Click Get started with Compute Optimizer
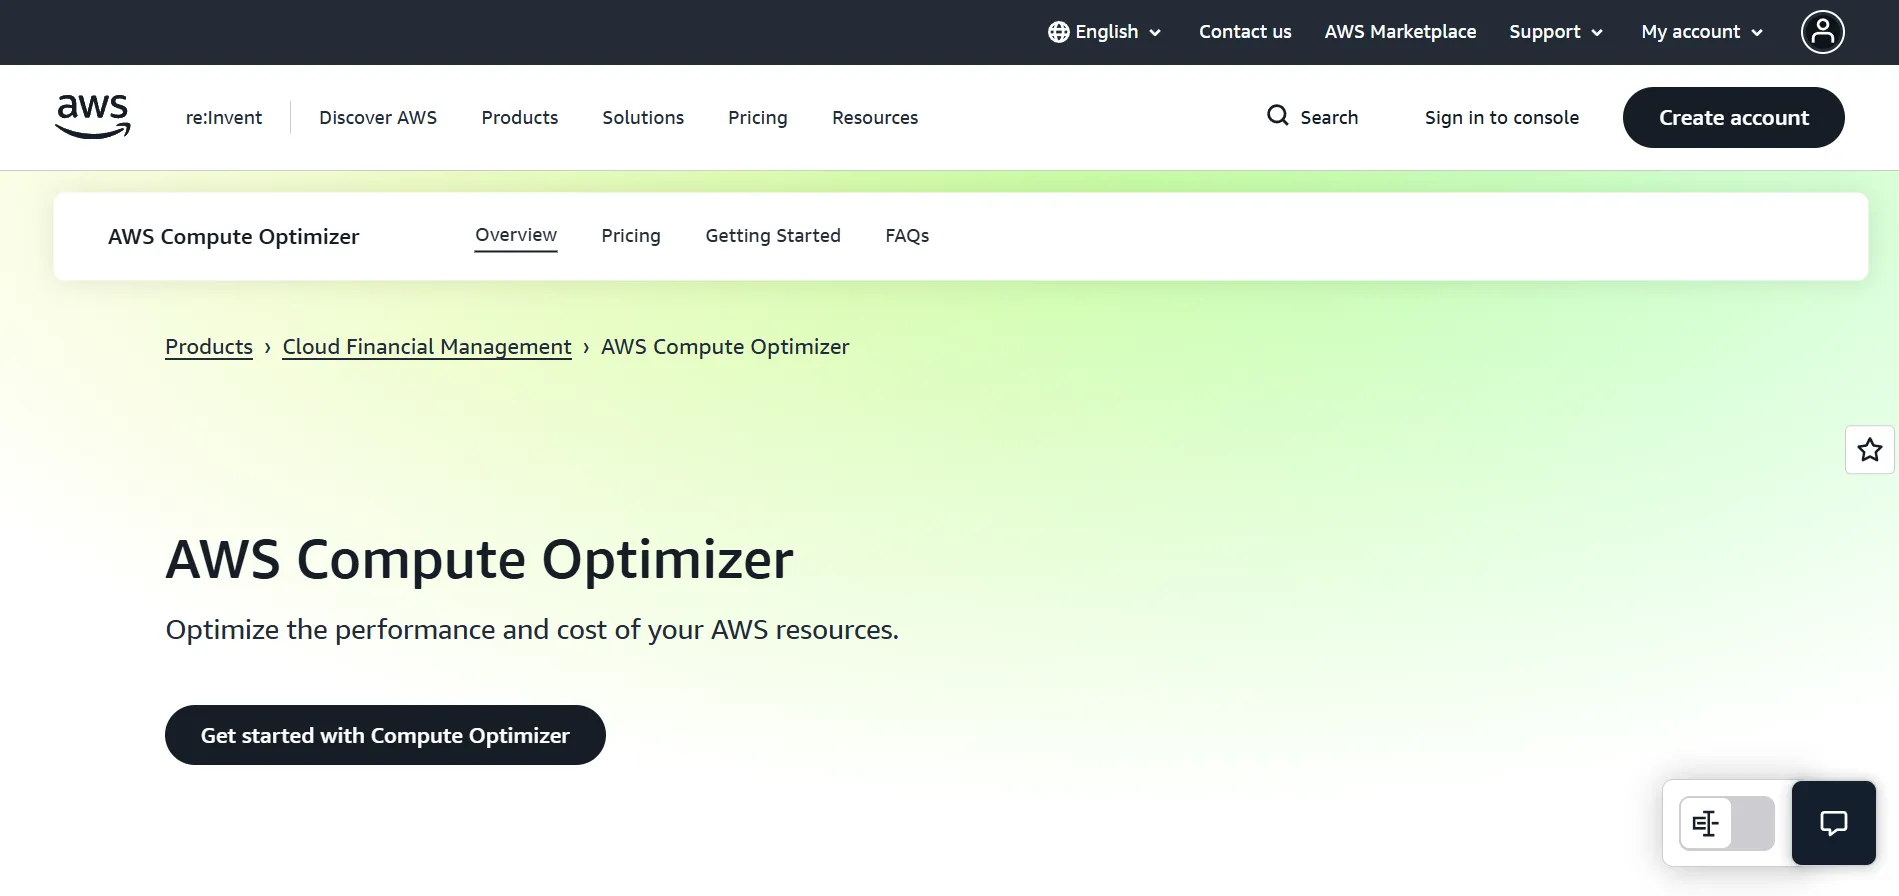Viewport: 1899px width, 896px height. (385, 735)
